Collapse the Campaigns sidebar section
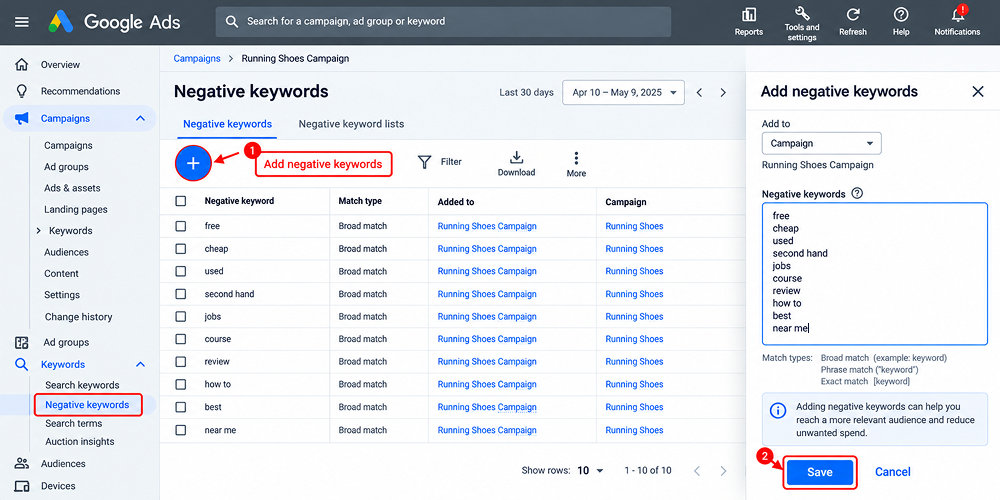The height and width of the screenshot is (500, 1000). coord(140,118)
